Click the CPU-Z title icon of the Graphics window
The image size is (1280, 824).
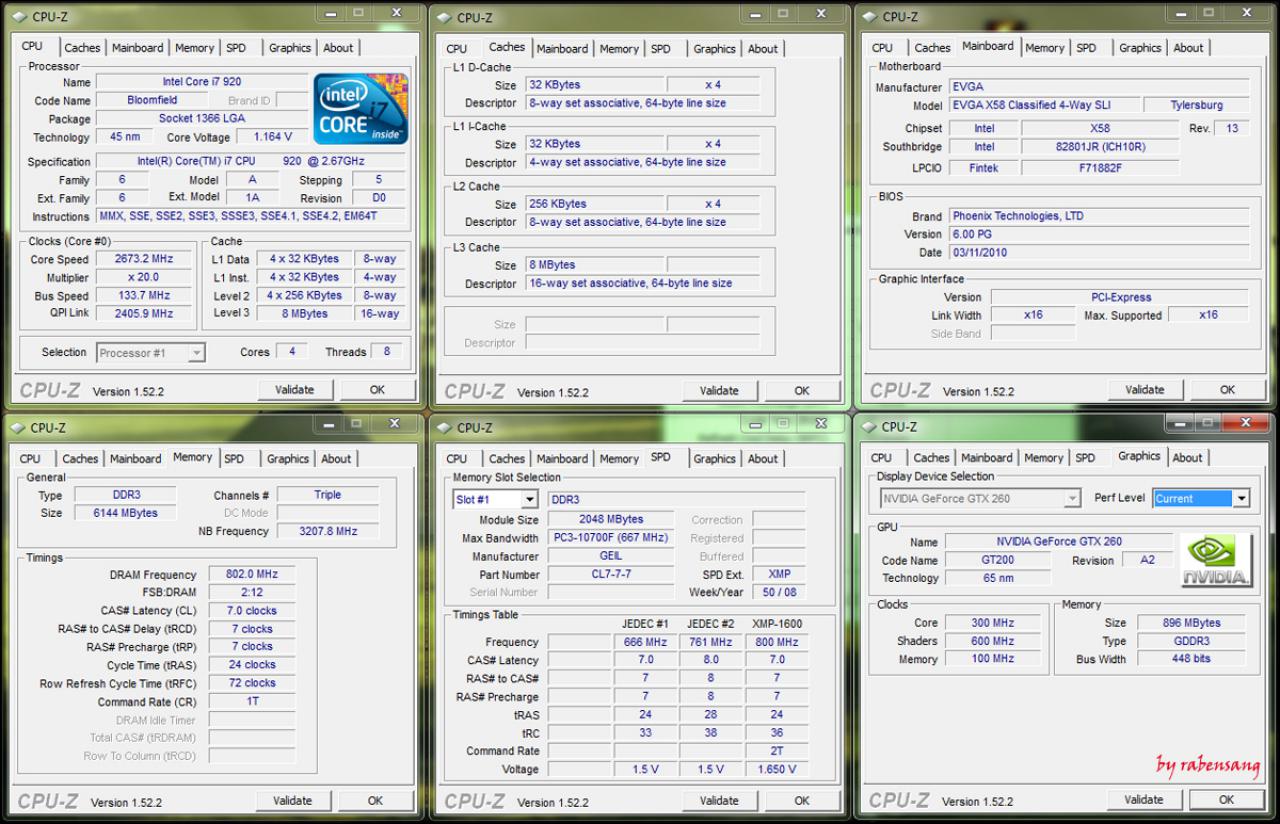point(868,427)
